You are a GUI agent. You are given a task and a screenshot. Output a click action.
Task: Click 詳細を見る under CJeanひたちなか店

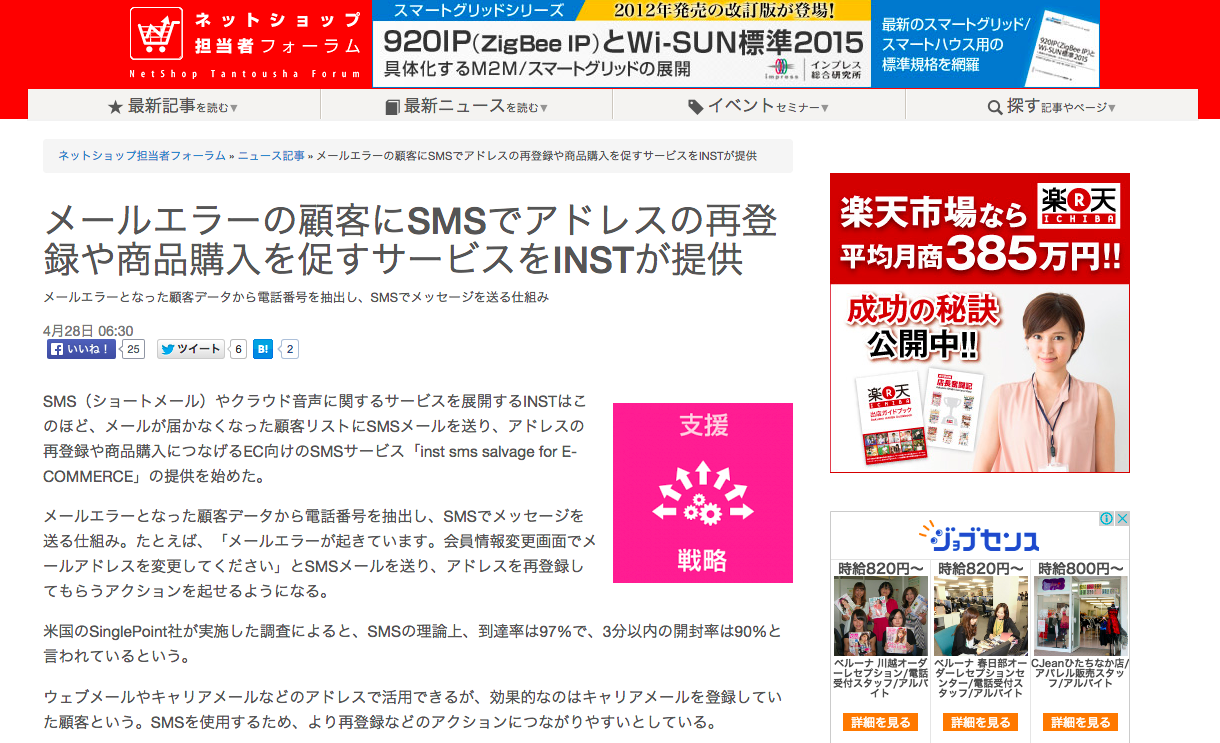click(1080, 722)
